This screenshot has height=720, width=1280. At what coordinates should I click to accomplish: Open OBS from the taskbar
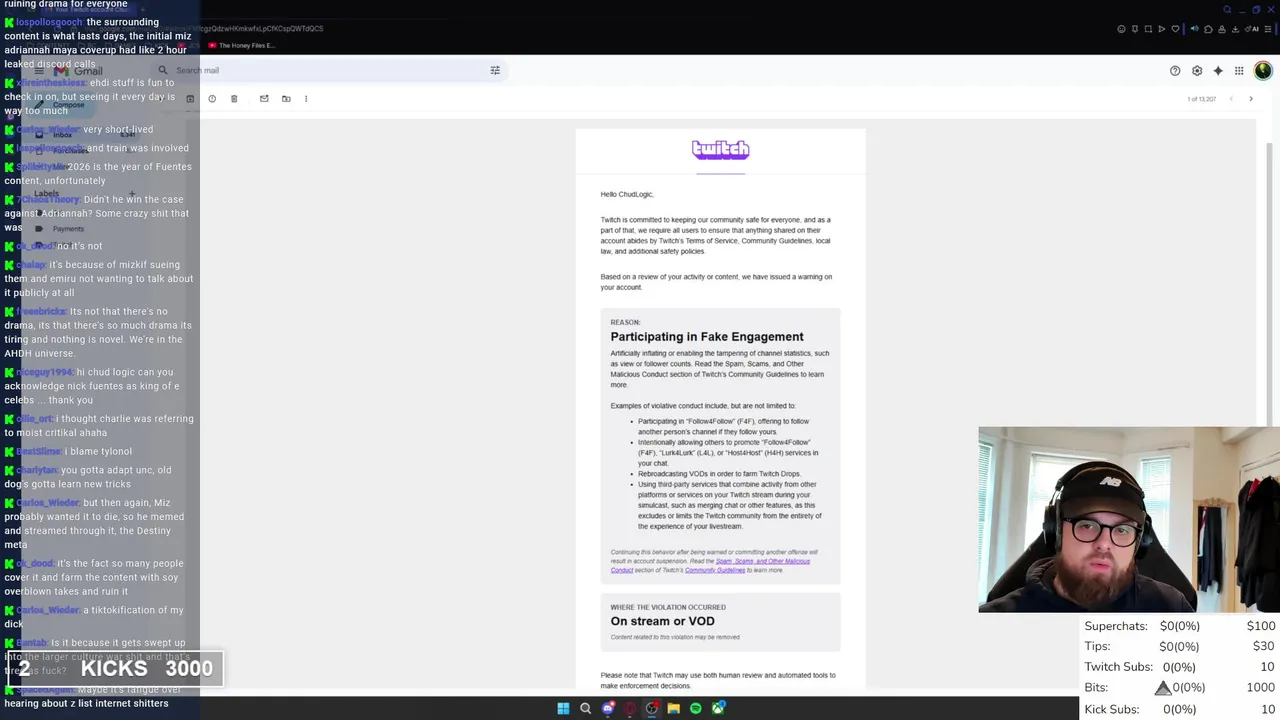pyautogui.click(x=652, y=708)
